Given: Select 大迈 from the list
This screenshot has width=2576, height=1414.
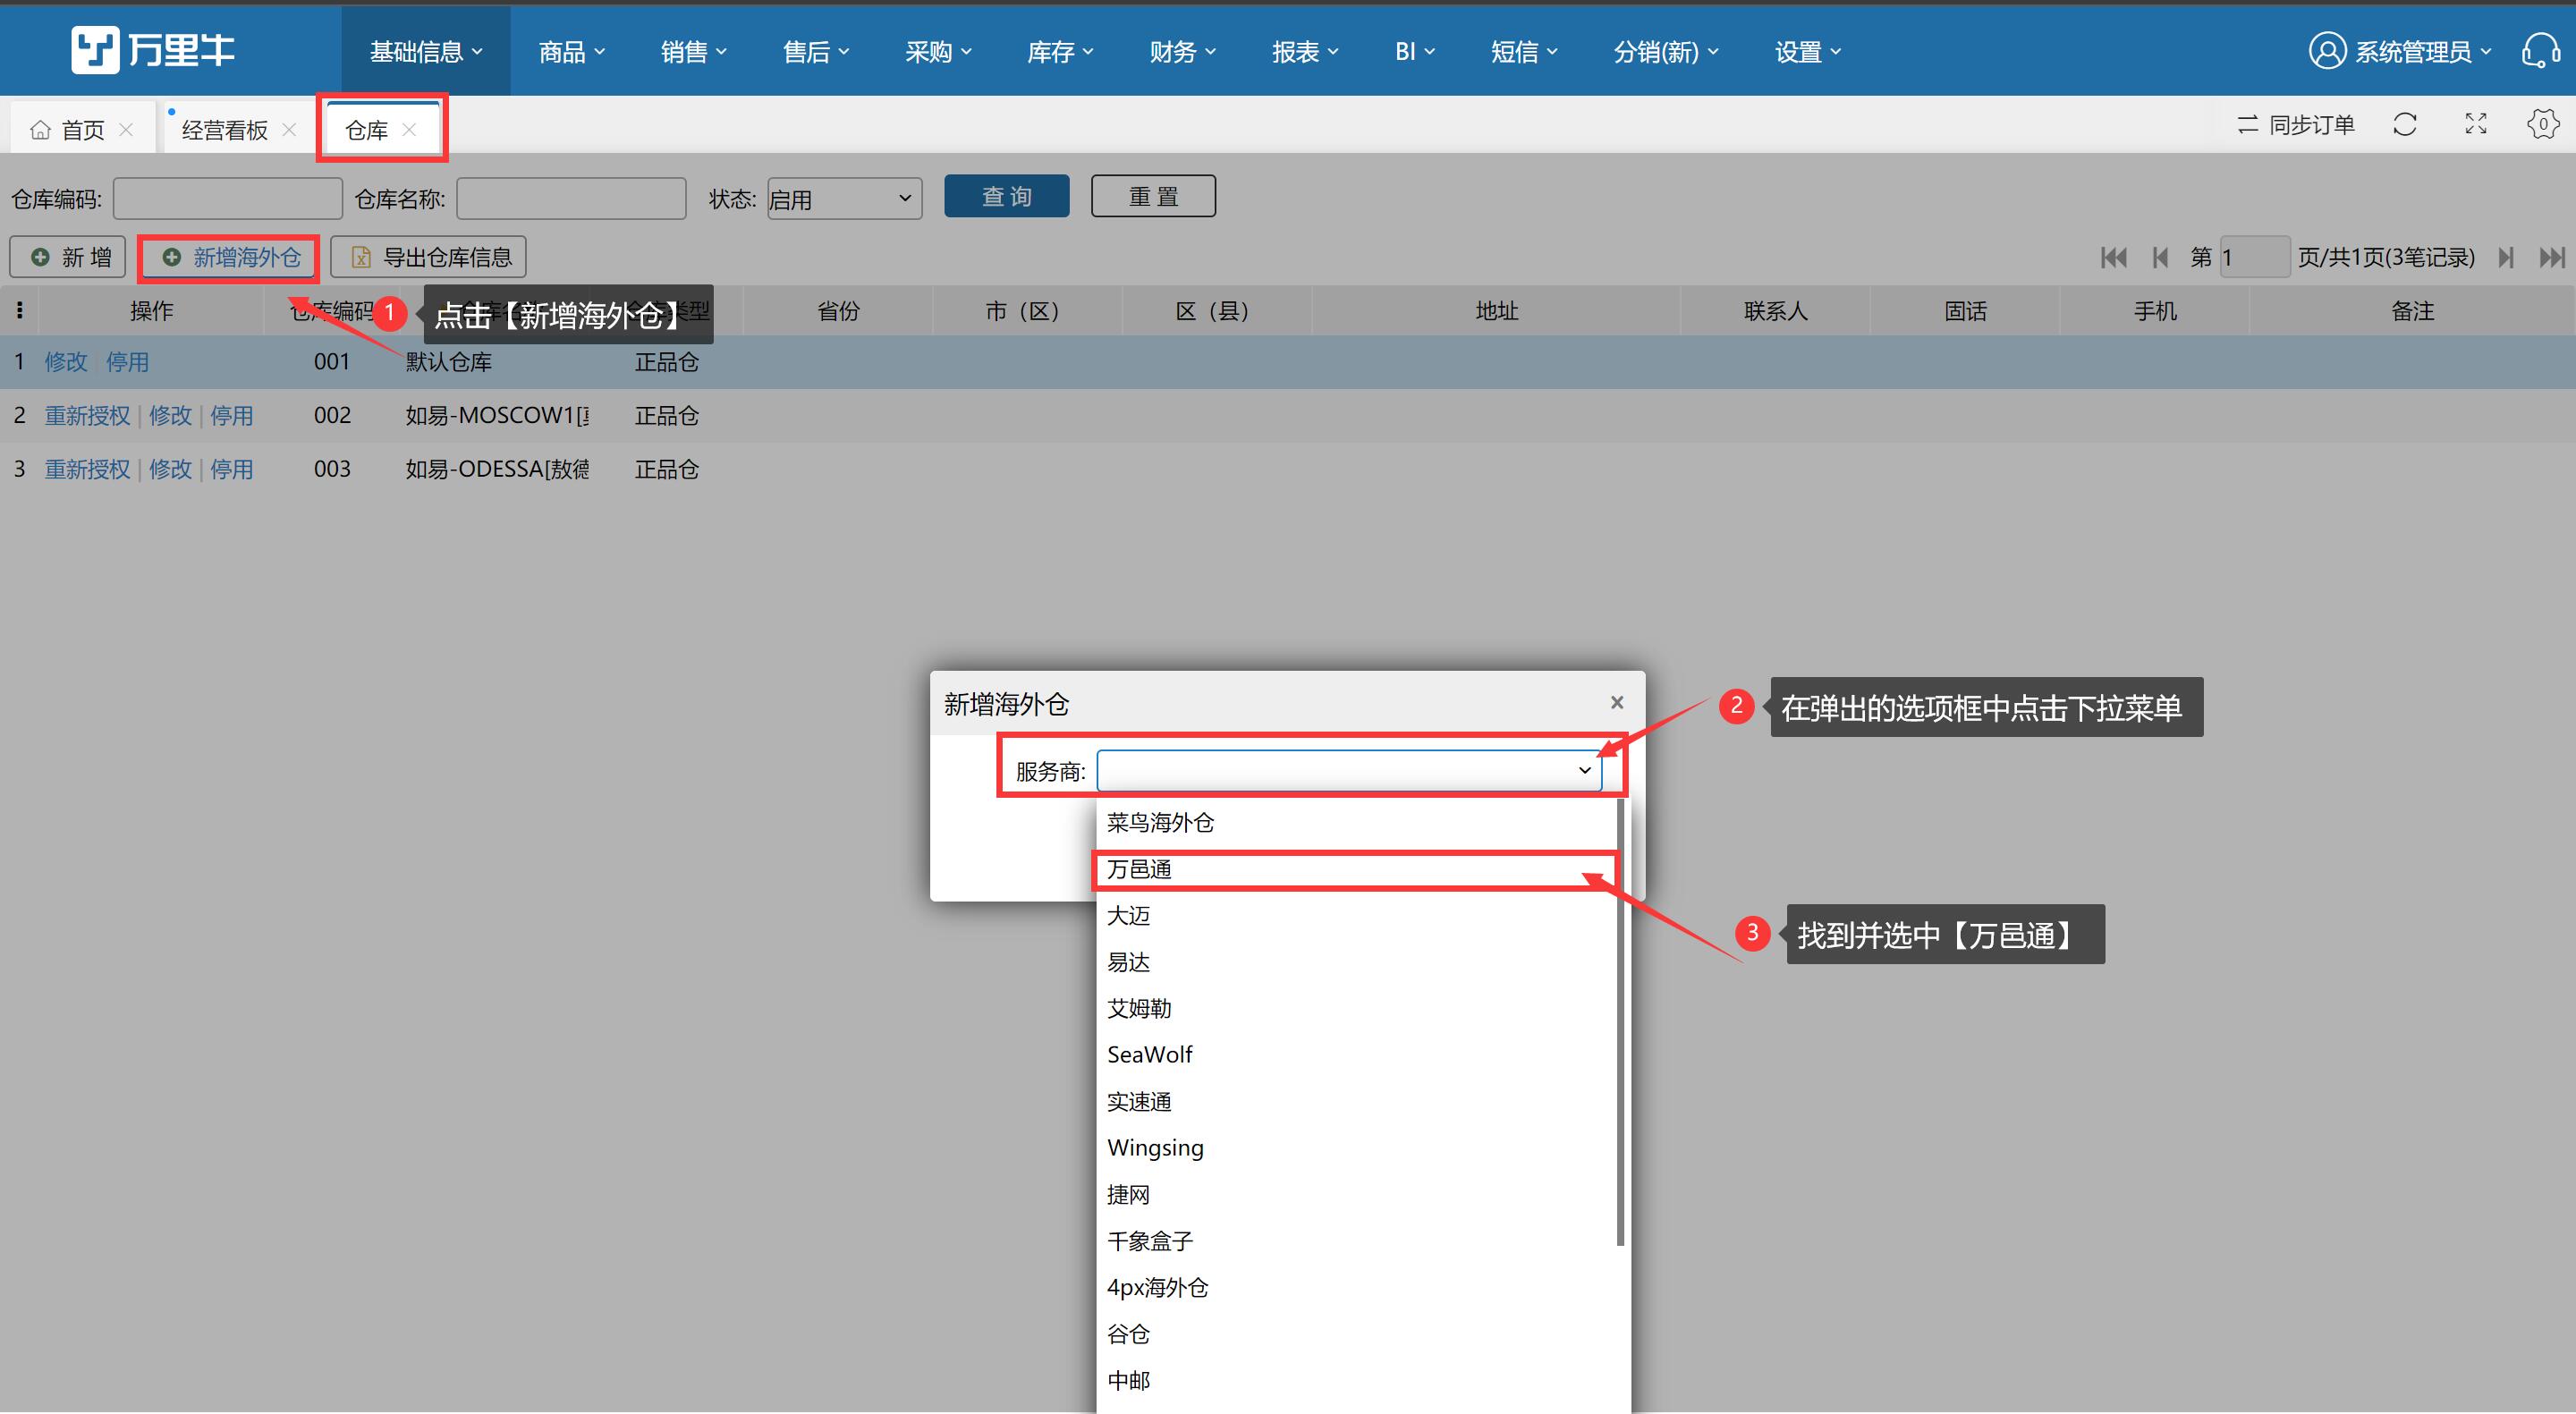Looking at the screenshot, I should 1356,915.
